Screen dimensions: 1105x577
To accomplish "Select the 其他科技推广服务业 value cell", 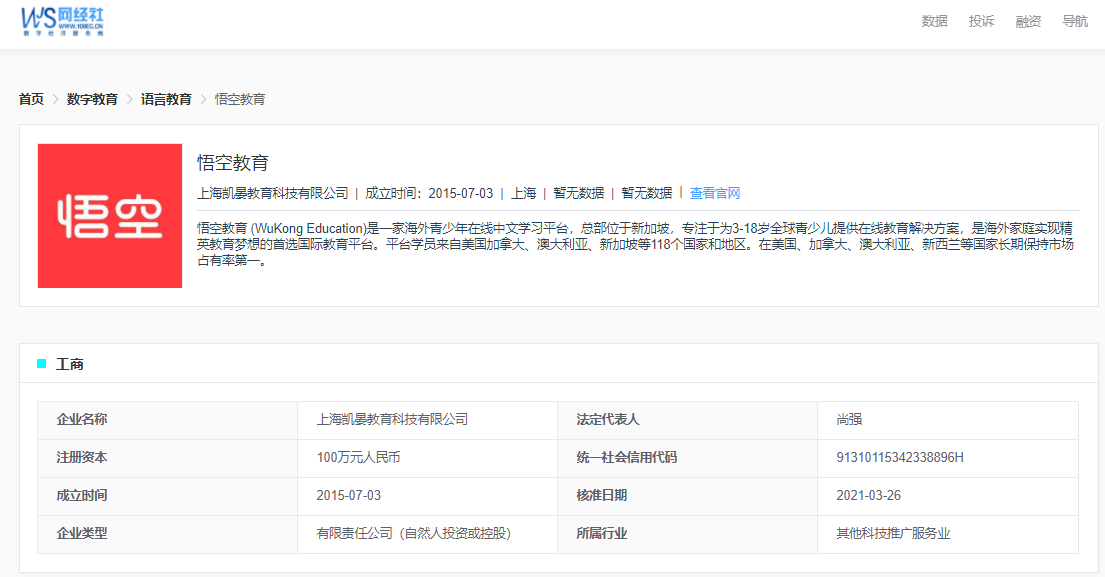I will pos(948,534).
